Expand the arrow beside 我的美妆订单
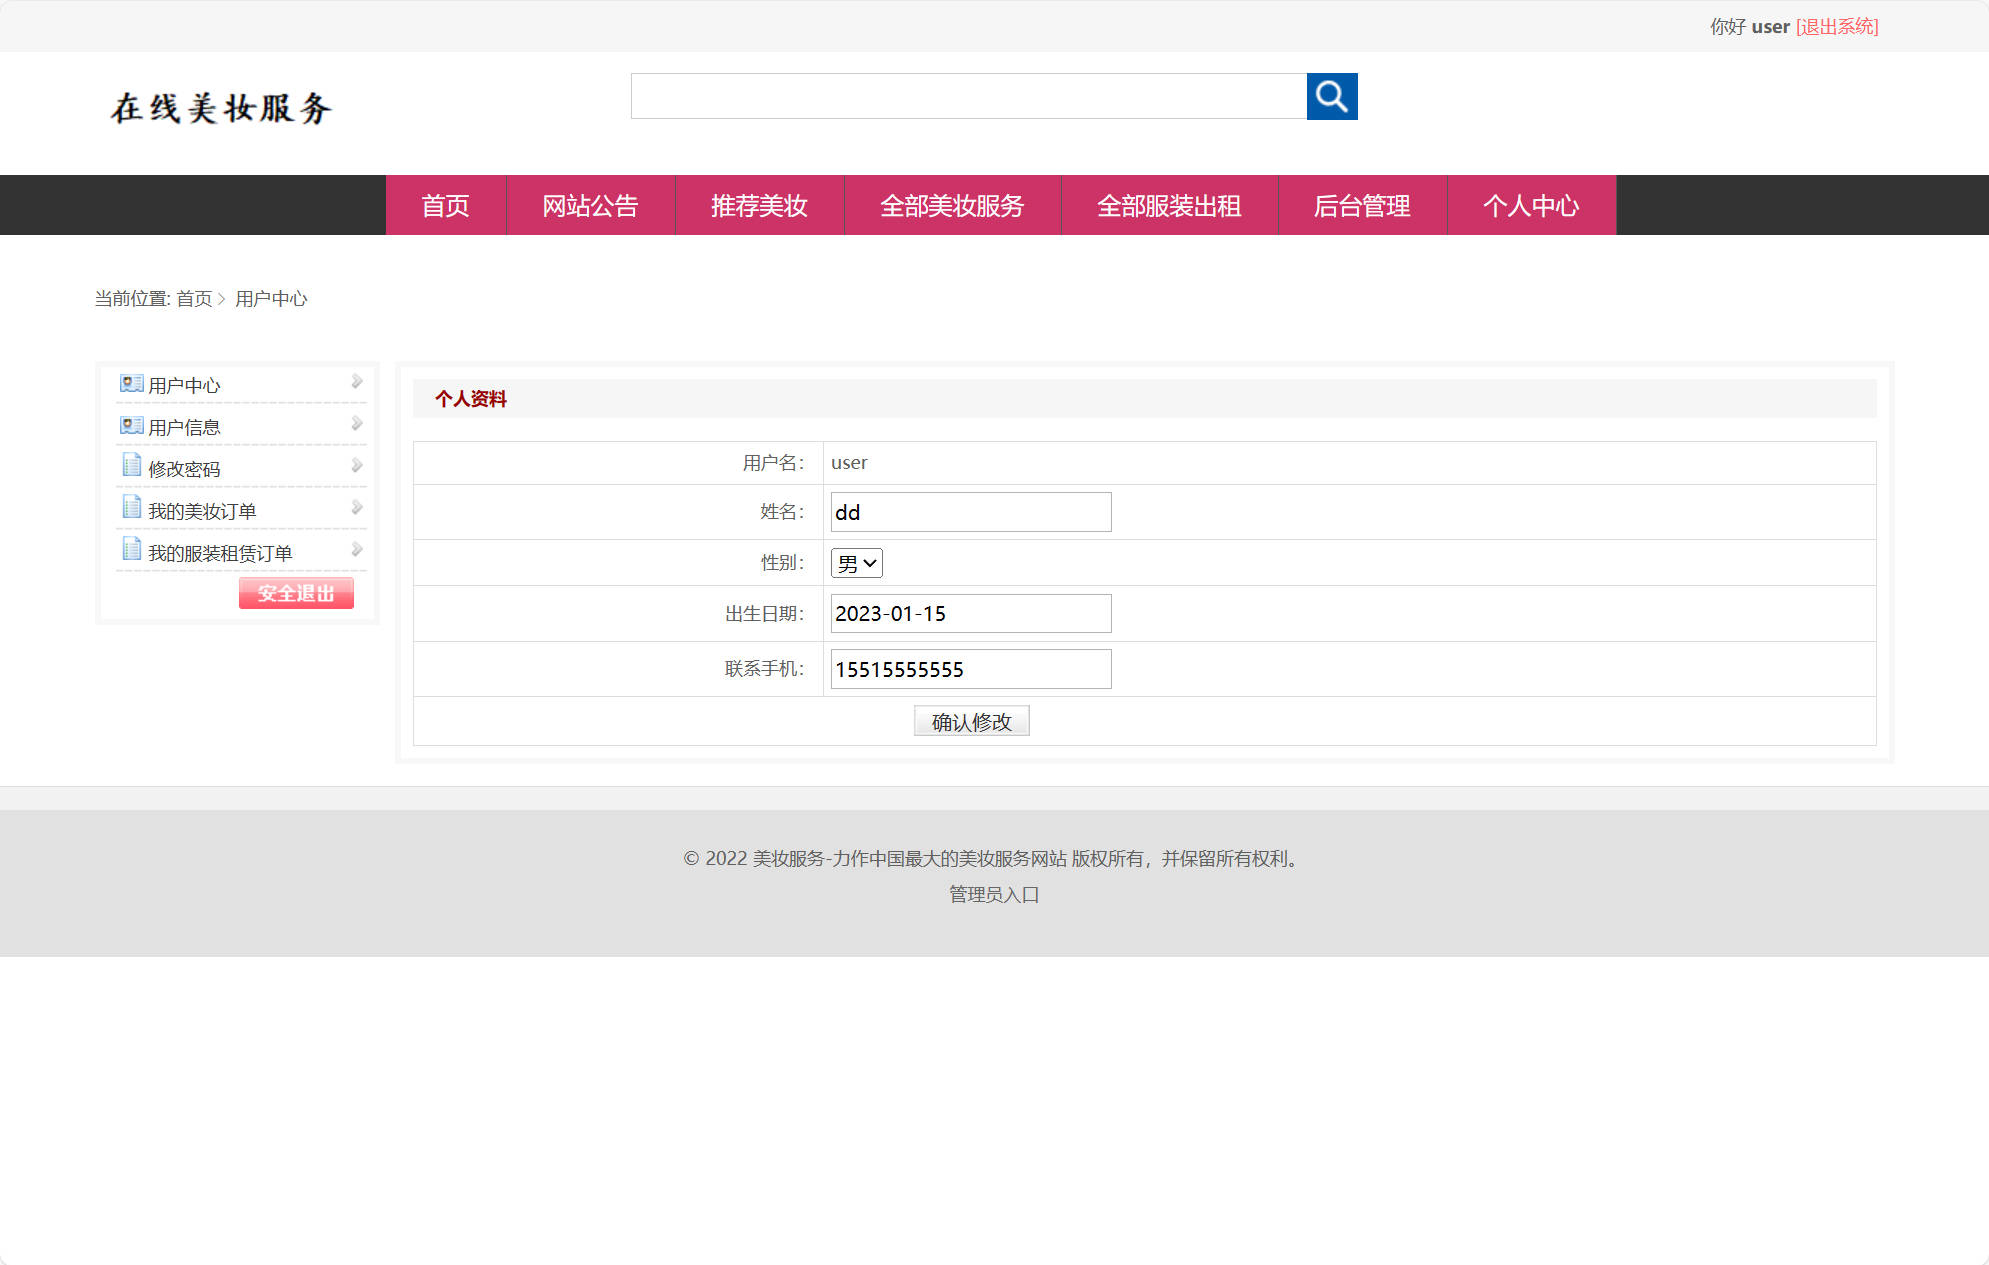Viewport: 1989px width, 1265px height. [357, 506]
